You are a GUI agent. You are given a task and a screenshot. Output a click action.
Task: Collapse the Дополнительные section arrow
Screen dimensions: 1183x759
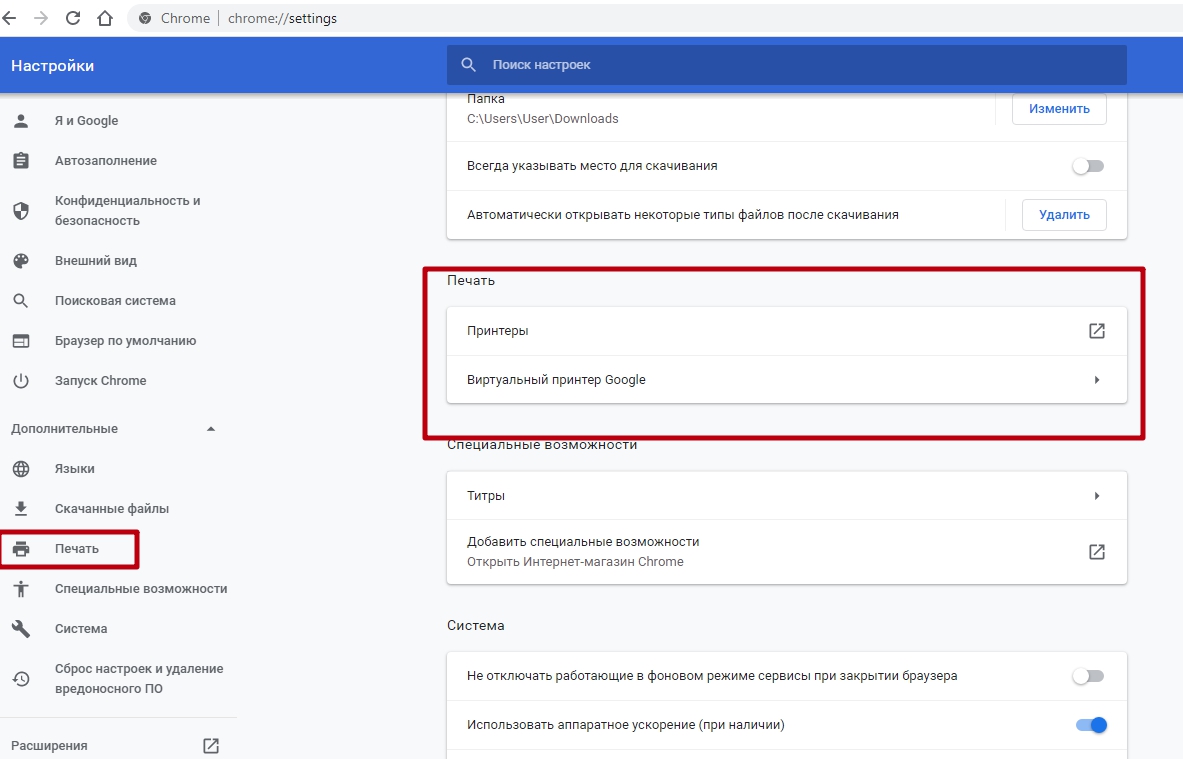click(x=210, y=429)
